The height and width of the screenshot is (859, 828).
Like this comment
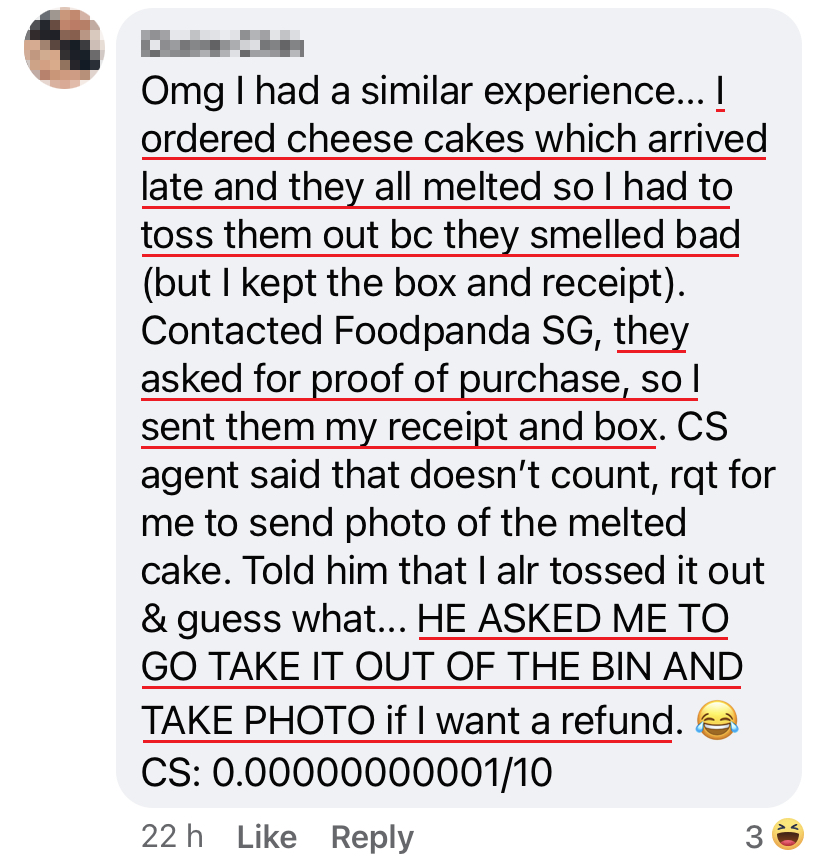267,836
